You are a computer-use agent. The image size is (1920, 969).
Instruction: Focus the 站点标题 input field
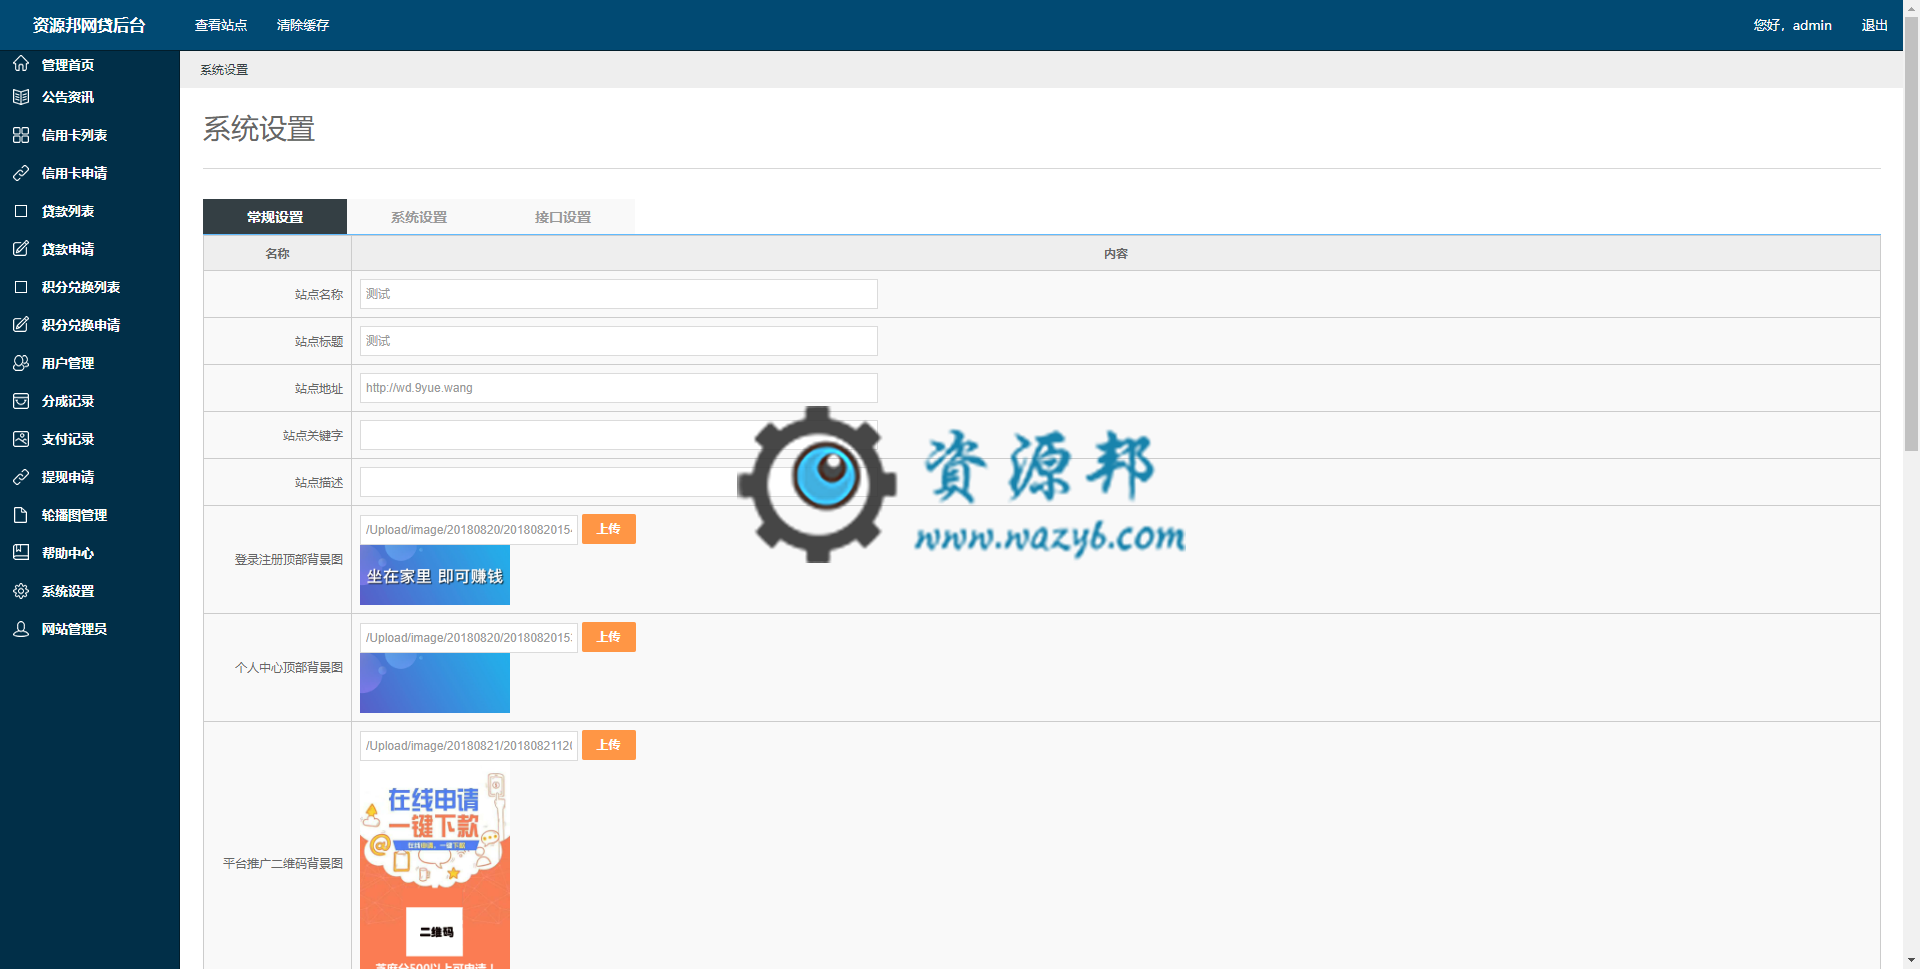pos(619,341)
